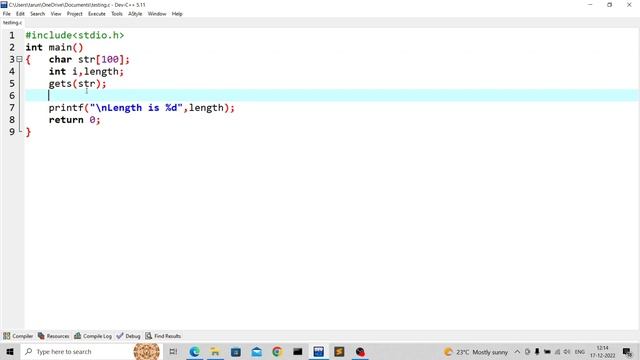Viewport: 640px width, 360px height.
Task: Collapse the main function fold marker
Action: pyautogui.click(x=19, y=59)
